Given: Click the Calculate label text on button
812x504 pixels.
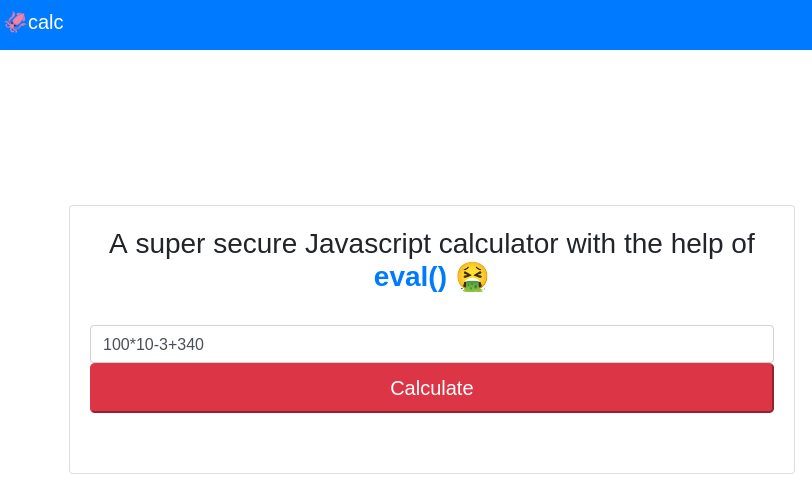Looking at the screenshot, I should (x=431, y=388).
